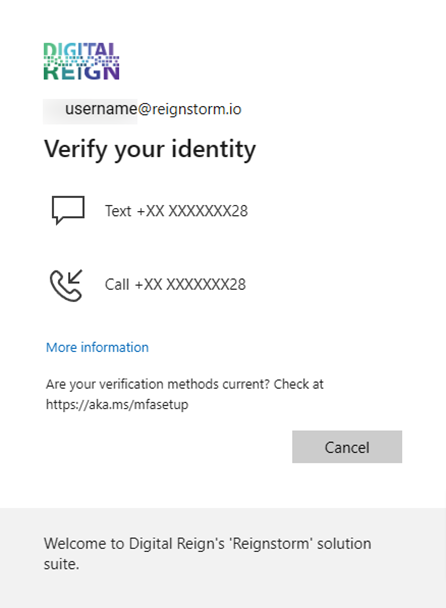Open the More information link
This screenshot has width=446, height=608.
[x=97, y=347]
